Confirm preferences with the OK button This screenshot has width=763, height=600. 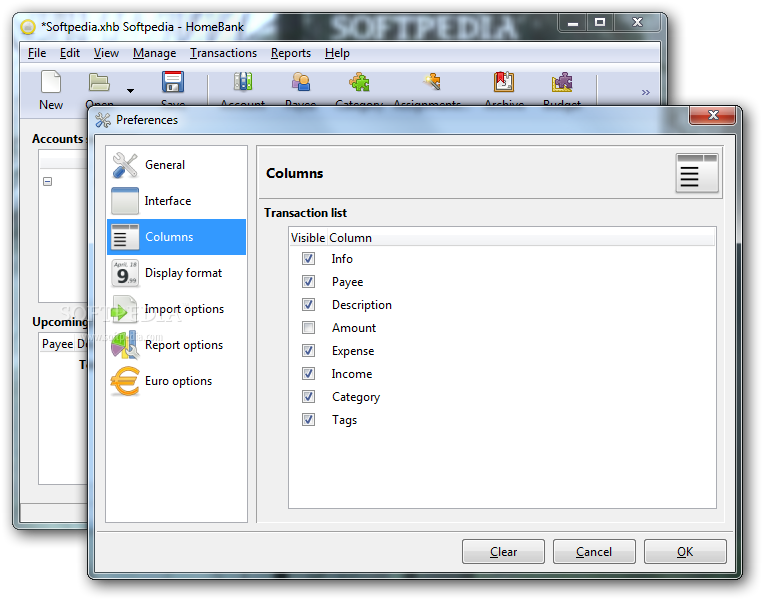(x=685, y=551)
